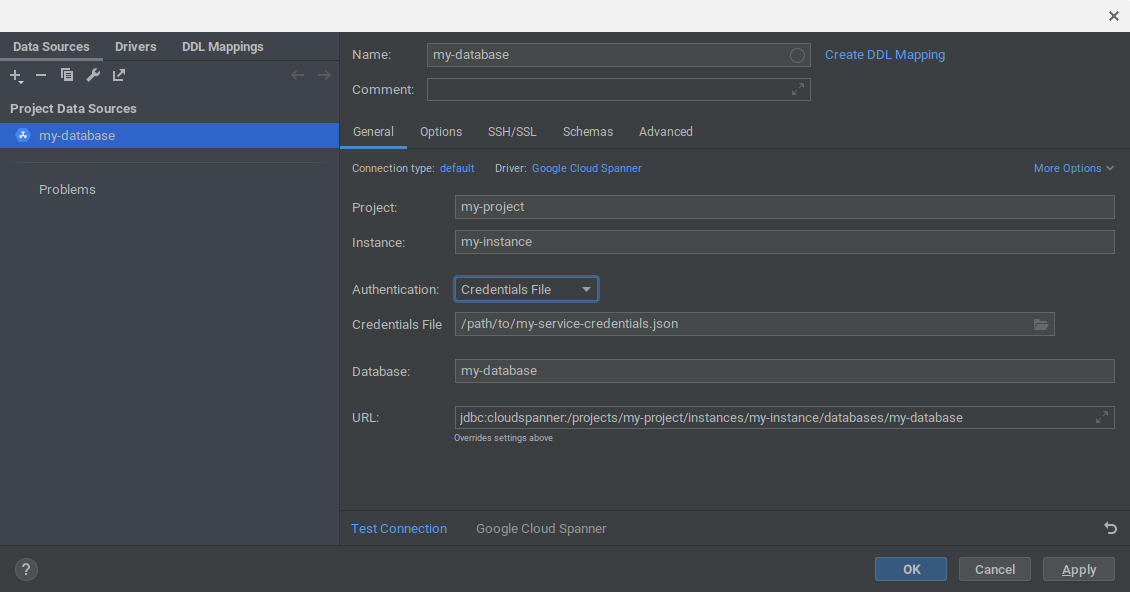Screen dimensions: 1130x592
Task: Open the DDL Mappings tab
Action: [x=222, y=46]
